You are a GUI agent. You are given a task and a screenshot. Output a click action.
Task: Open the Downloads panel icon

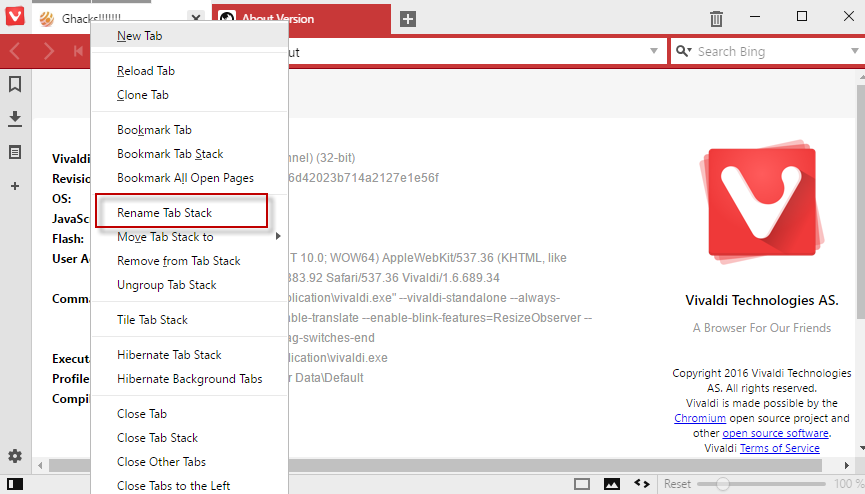point(15,119)
